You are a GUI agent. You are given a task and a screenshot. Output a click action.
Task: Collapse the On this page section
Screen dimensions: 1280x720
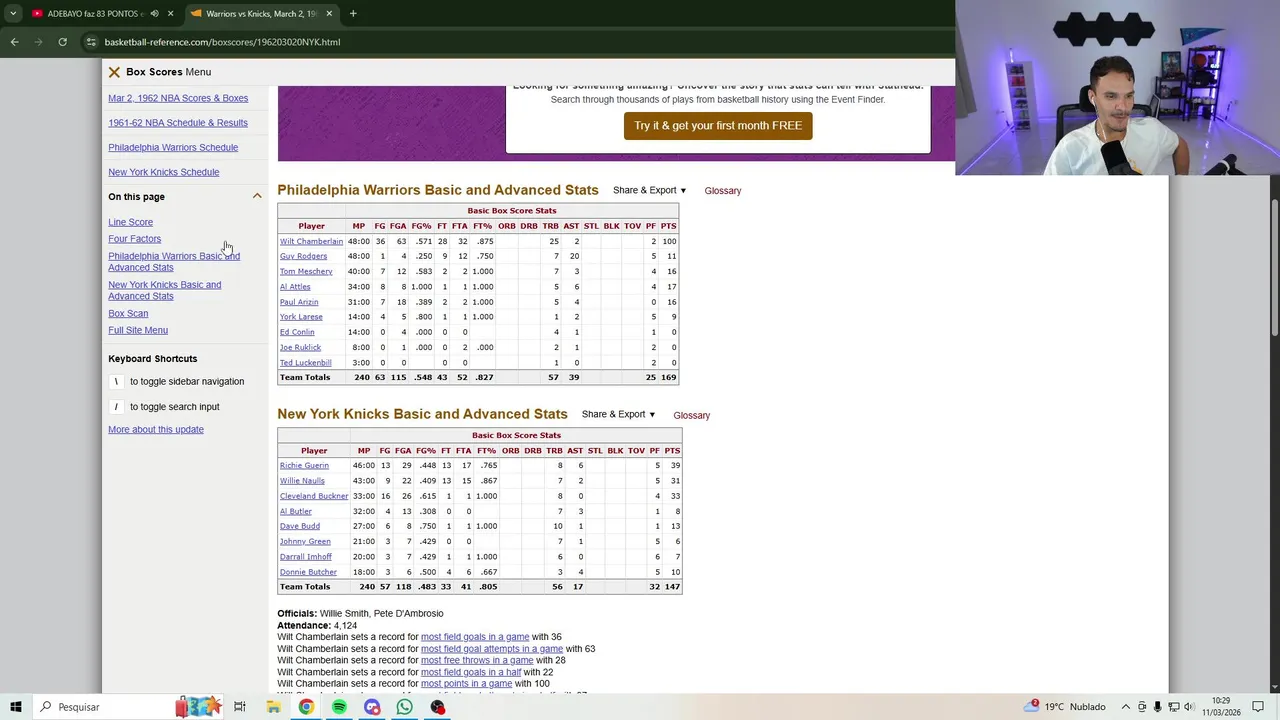point(257,196)
